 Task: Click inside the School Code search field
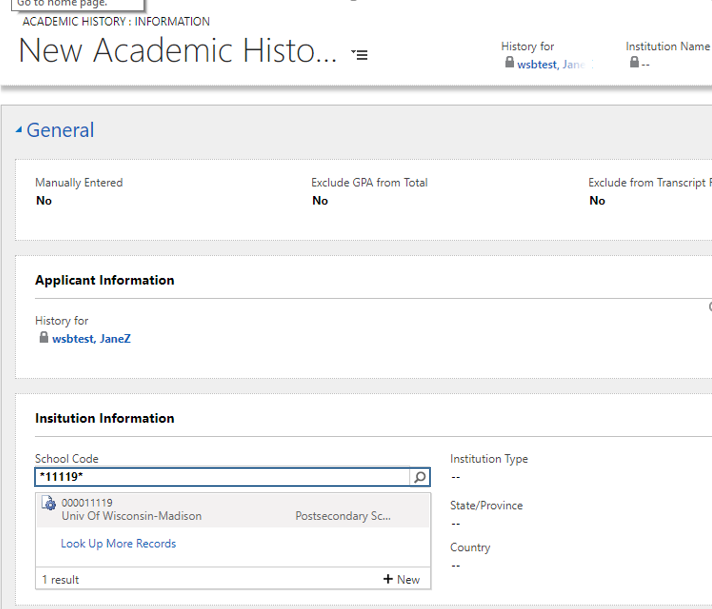[220, 478]
